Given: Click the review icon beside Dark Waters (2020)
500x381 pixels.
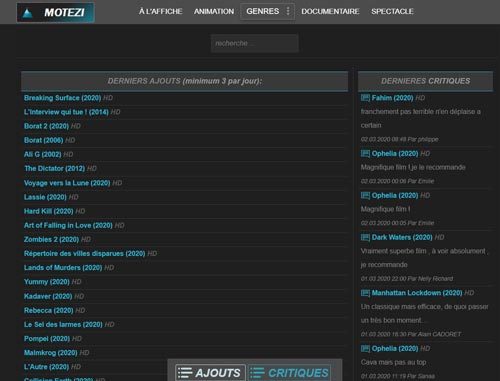Looking at the screenshot, I should 365,237.
